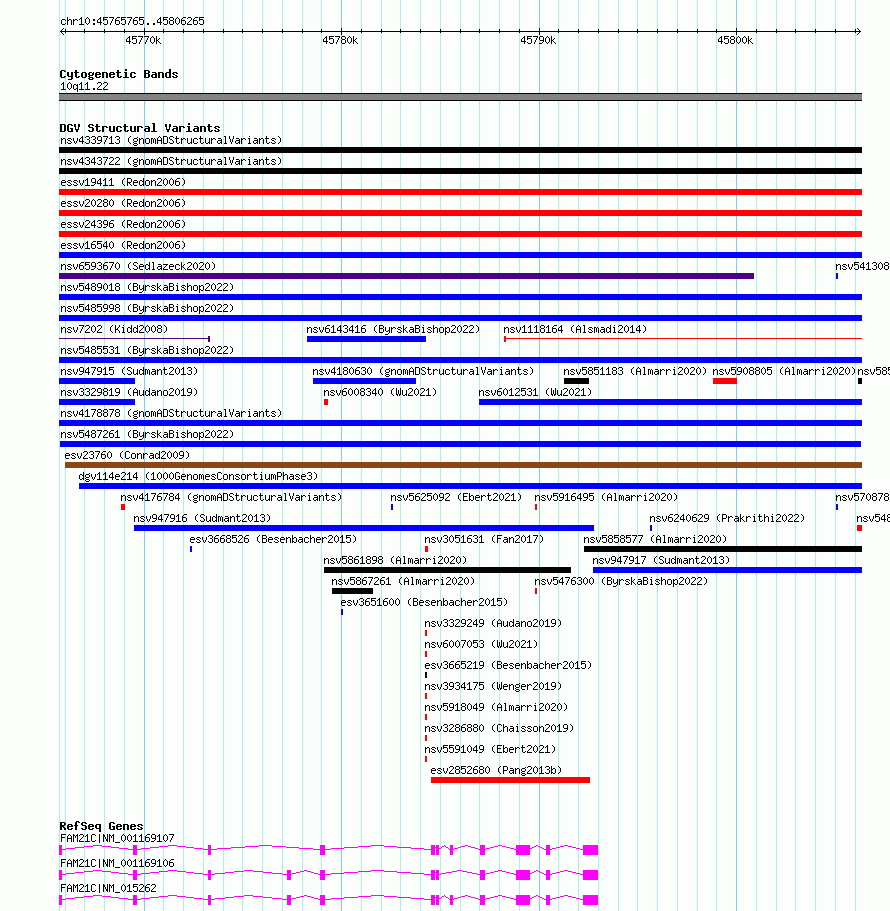Select the 45790k ruler position label
Screen dimensions: 890x911
click(x=538, y=40)
